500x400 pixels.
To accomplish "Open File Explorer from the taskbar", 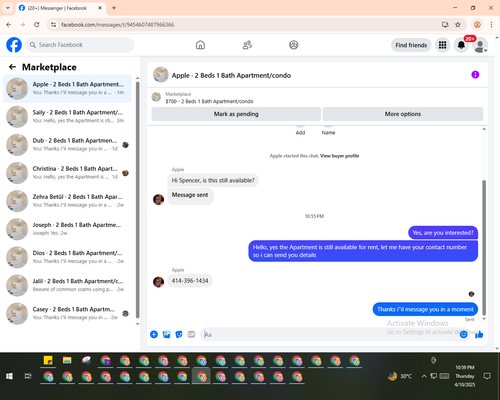I will pyautogui.click(x=67, y=360).
